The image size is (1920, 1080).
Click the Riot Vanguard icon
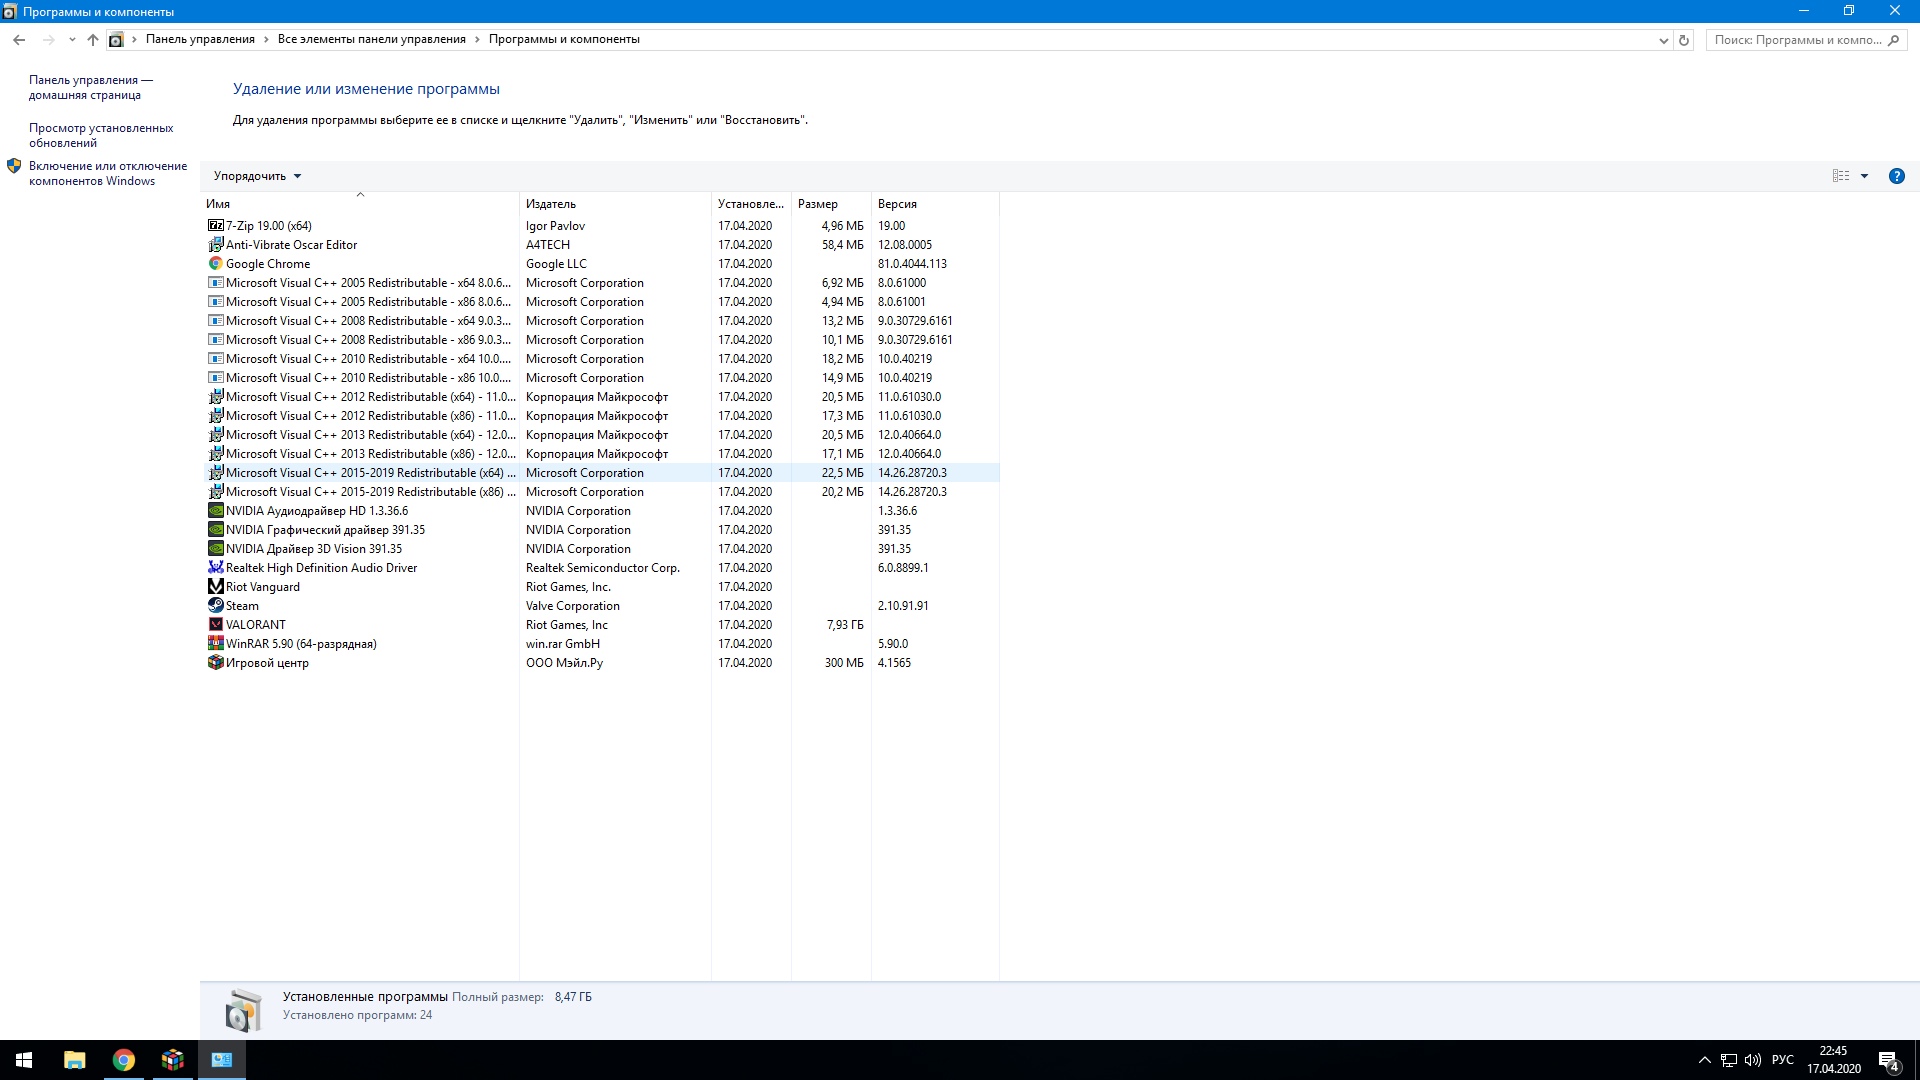pos(215,587)
